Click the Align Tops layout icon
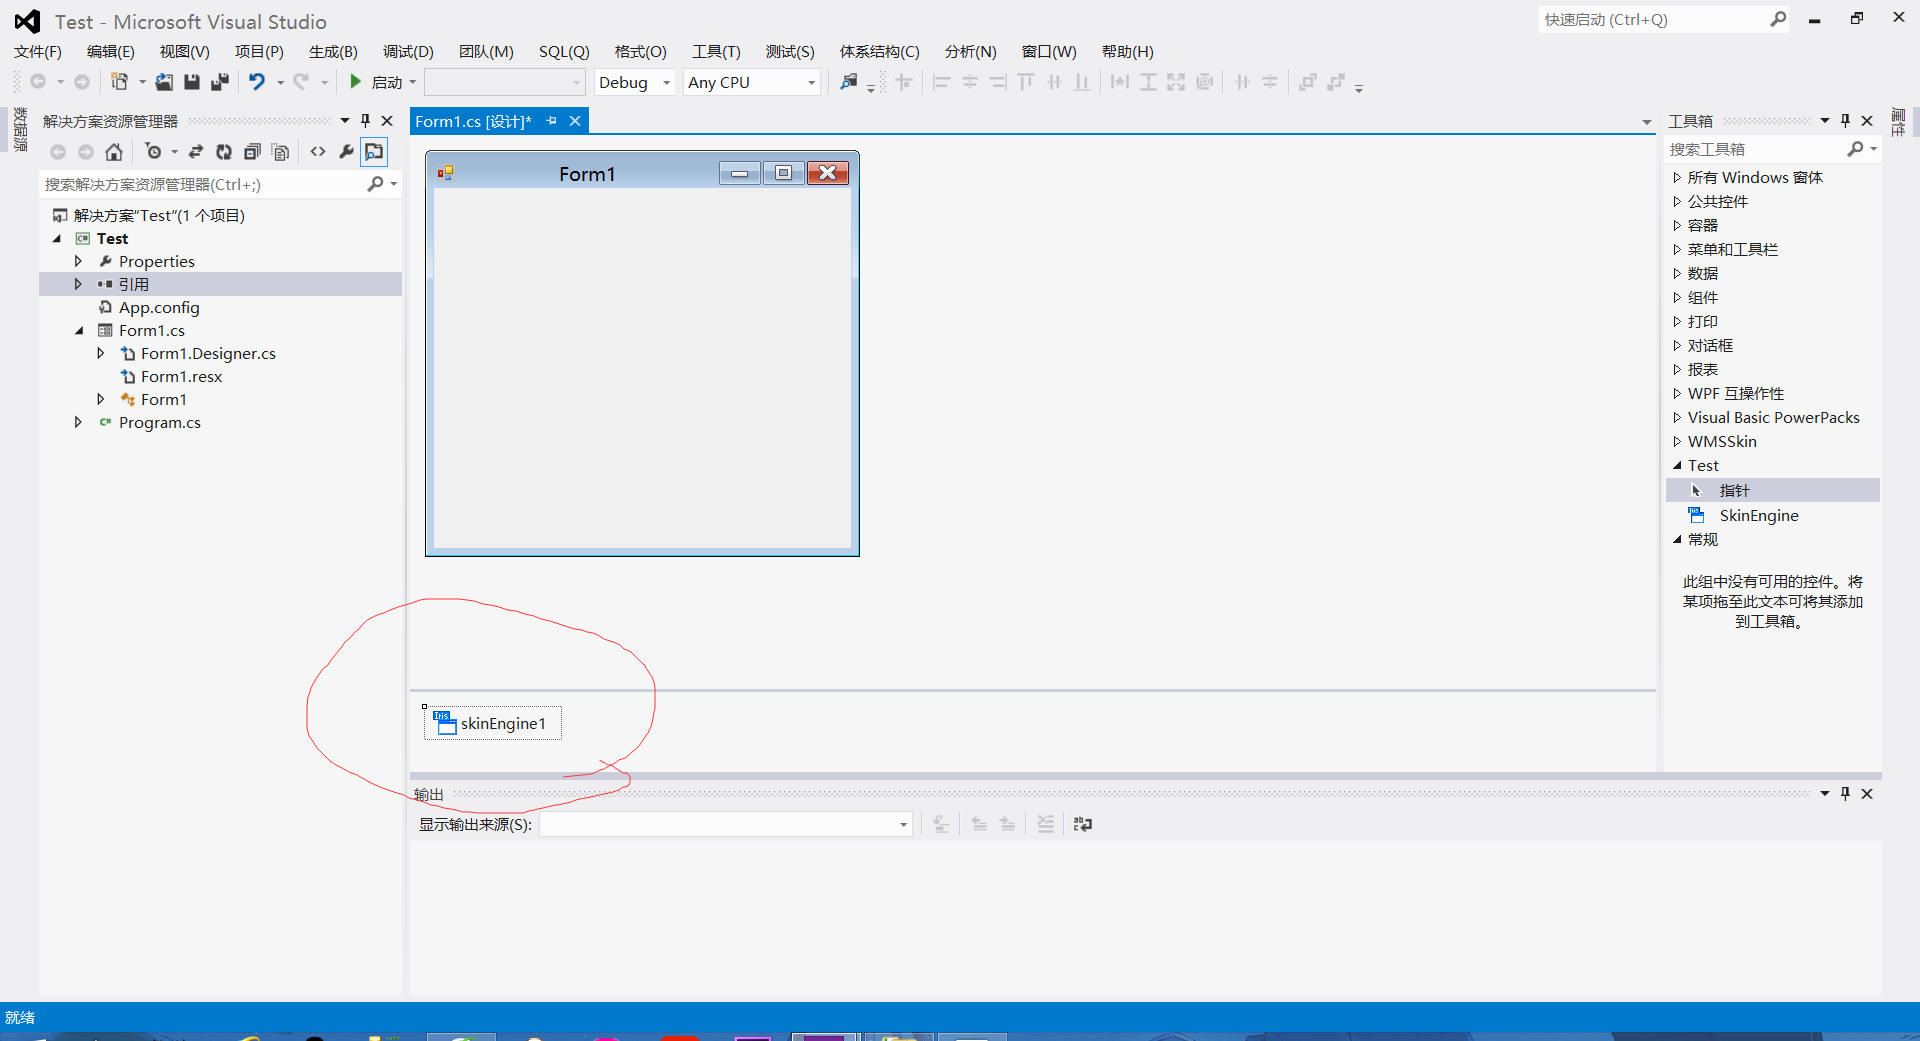Viewport: 1920px width, 1041px height. [1026, 82]
